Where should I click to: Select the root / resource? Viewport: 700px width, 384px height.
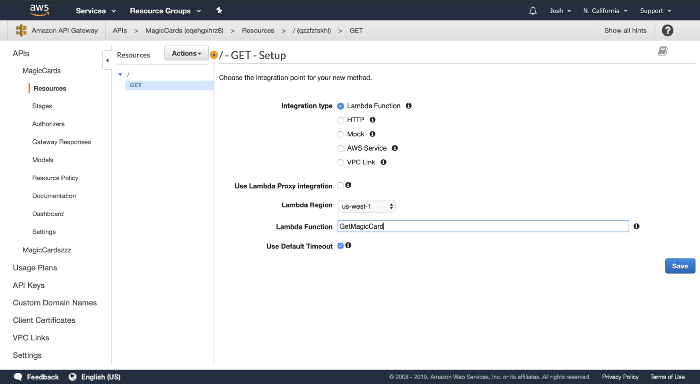[128, 74]
